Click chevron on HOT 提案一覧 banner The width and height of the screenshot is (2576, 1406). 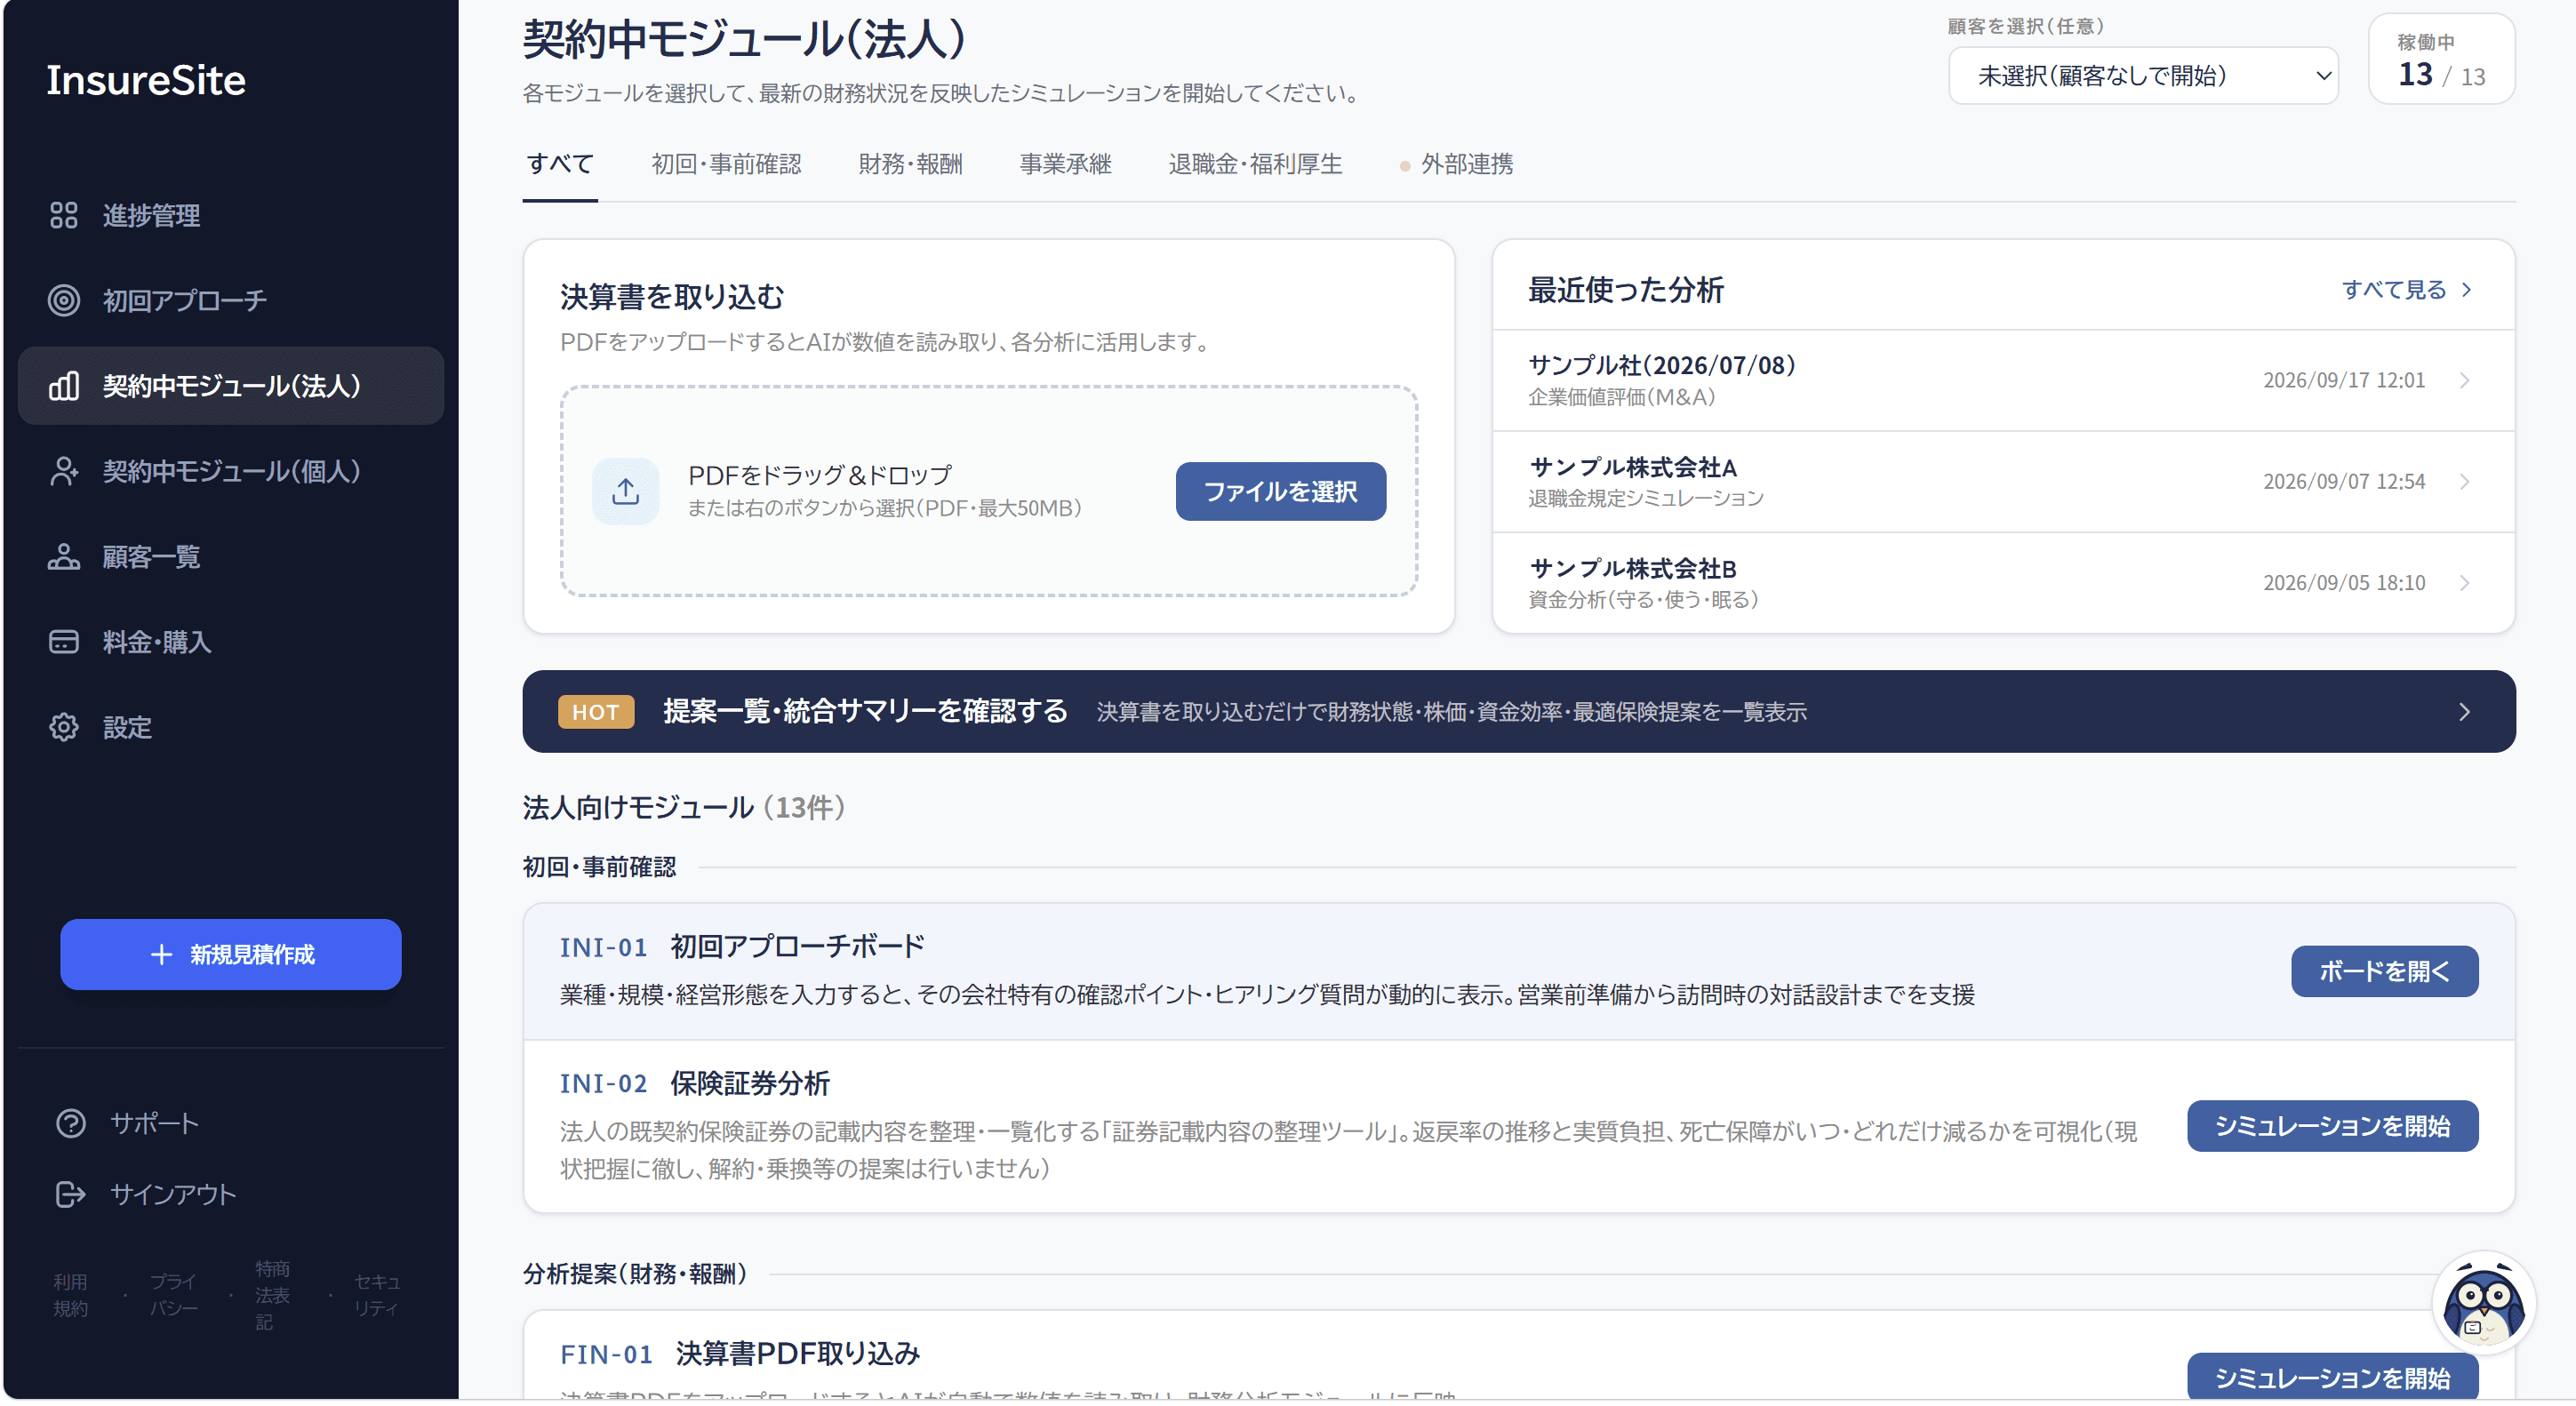(x=2464, y=712)
